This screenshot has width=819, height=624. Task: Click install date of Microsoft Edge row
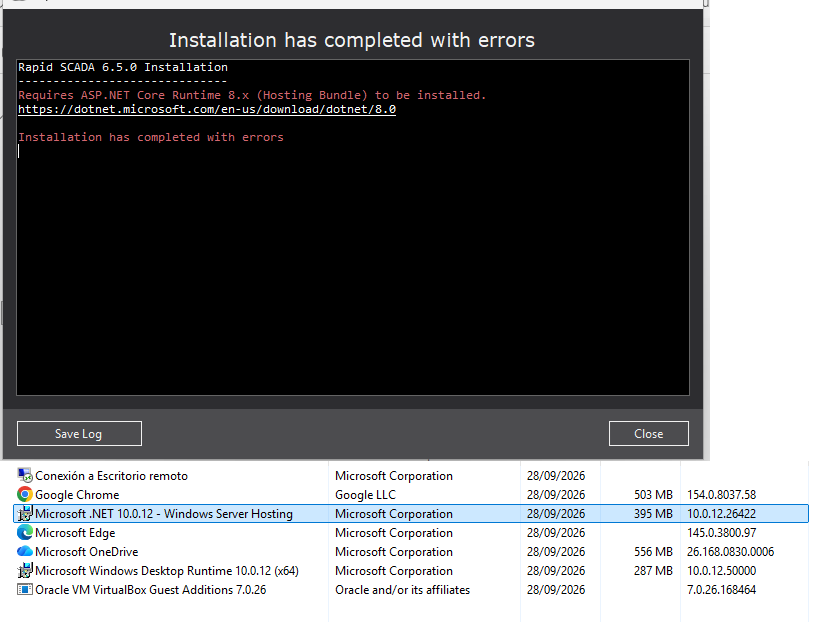tap(556, 533)
